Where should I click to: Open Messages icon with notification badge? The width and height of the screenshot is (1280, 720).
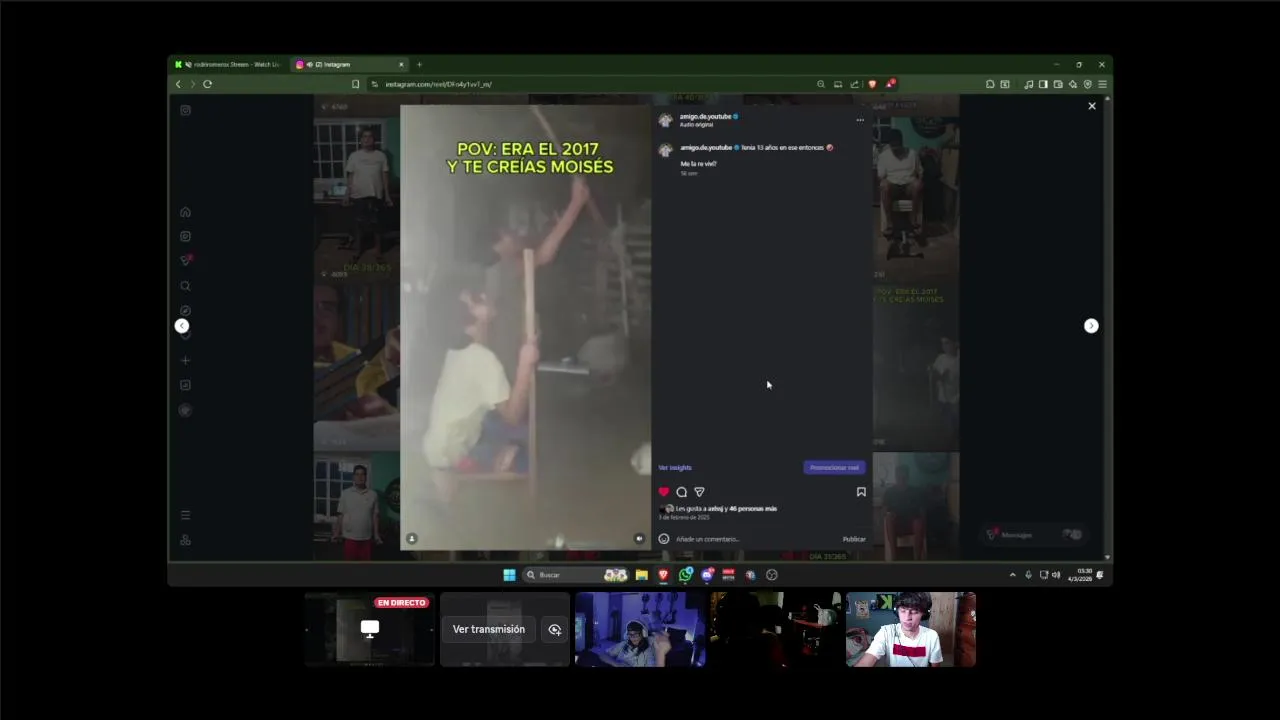pos(185,261)
